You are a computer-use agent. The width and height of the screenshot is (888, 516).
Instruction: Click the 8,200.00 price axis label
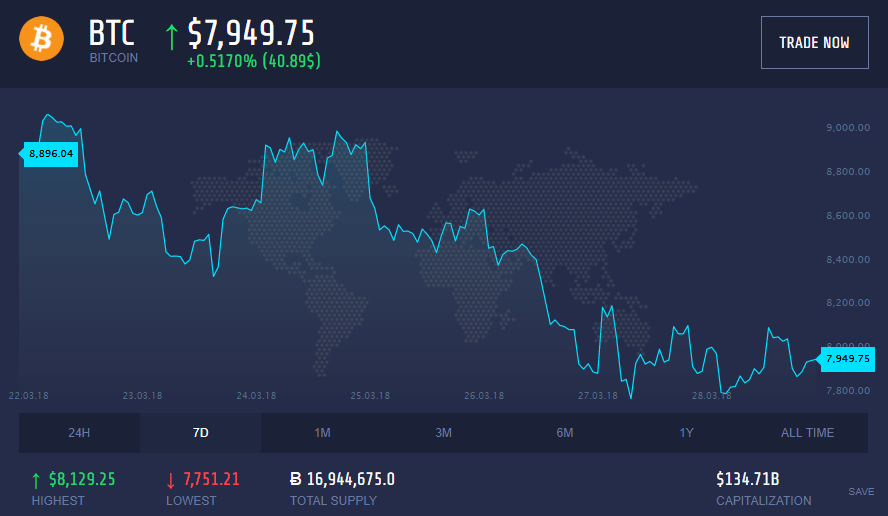click(x=848, y=302)
